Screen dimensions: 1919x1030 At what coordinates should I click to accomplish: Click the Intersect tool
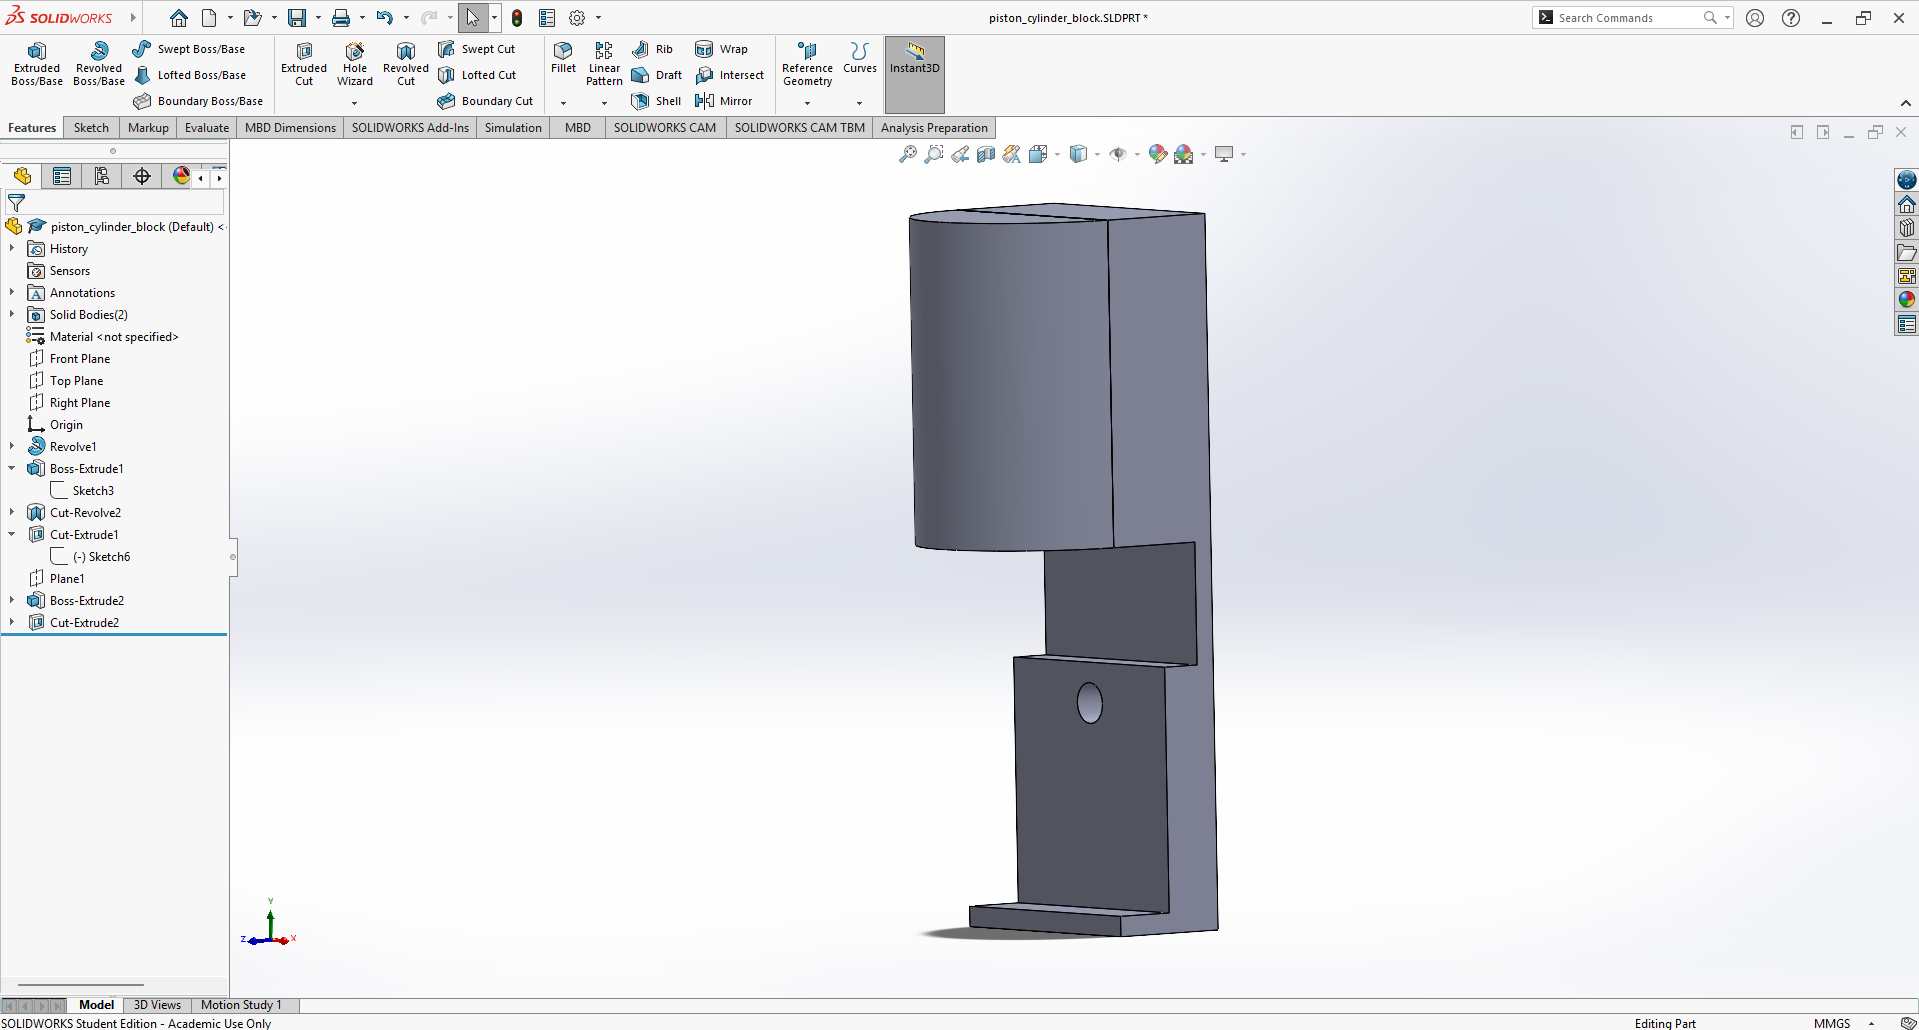pos(729,75)
